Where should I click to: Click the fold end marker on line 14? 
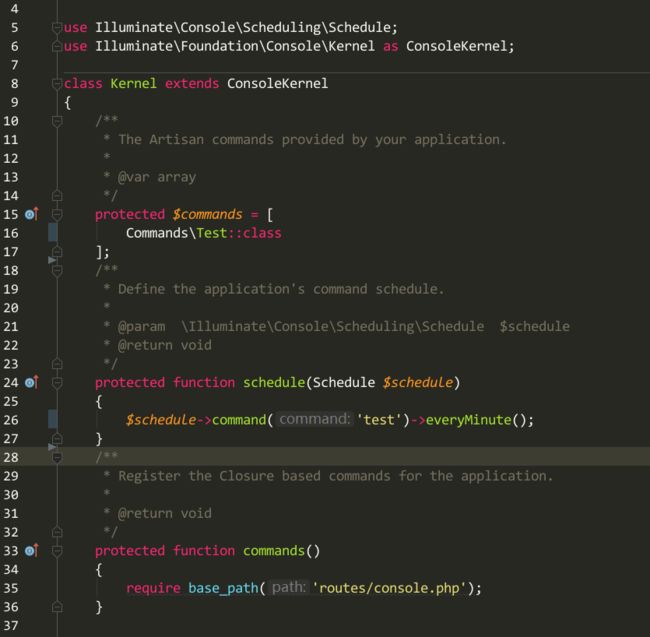click(x=57, y=195)
